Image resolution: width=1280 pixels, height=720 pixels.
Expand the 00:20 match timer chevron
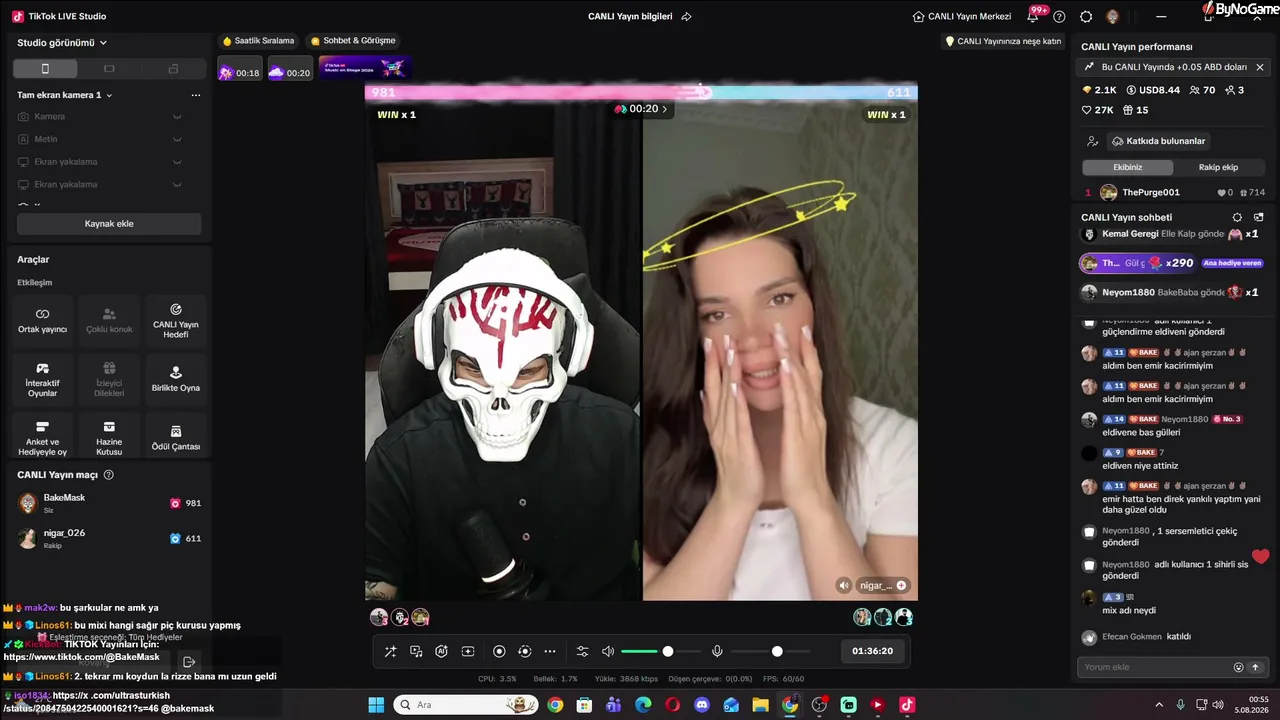pos(664,109)
